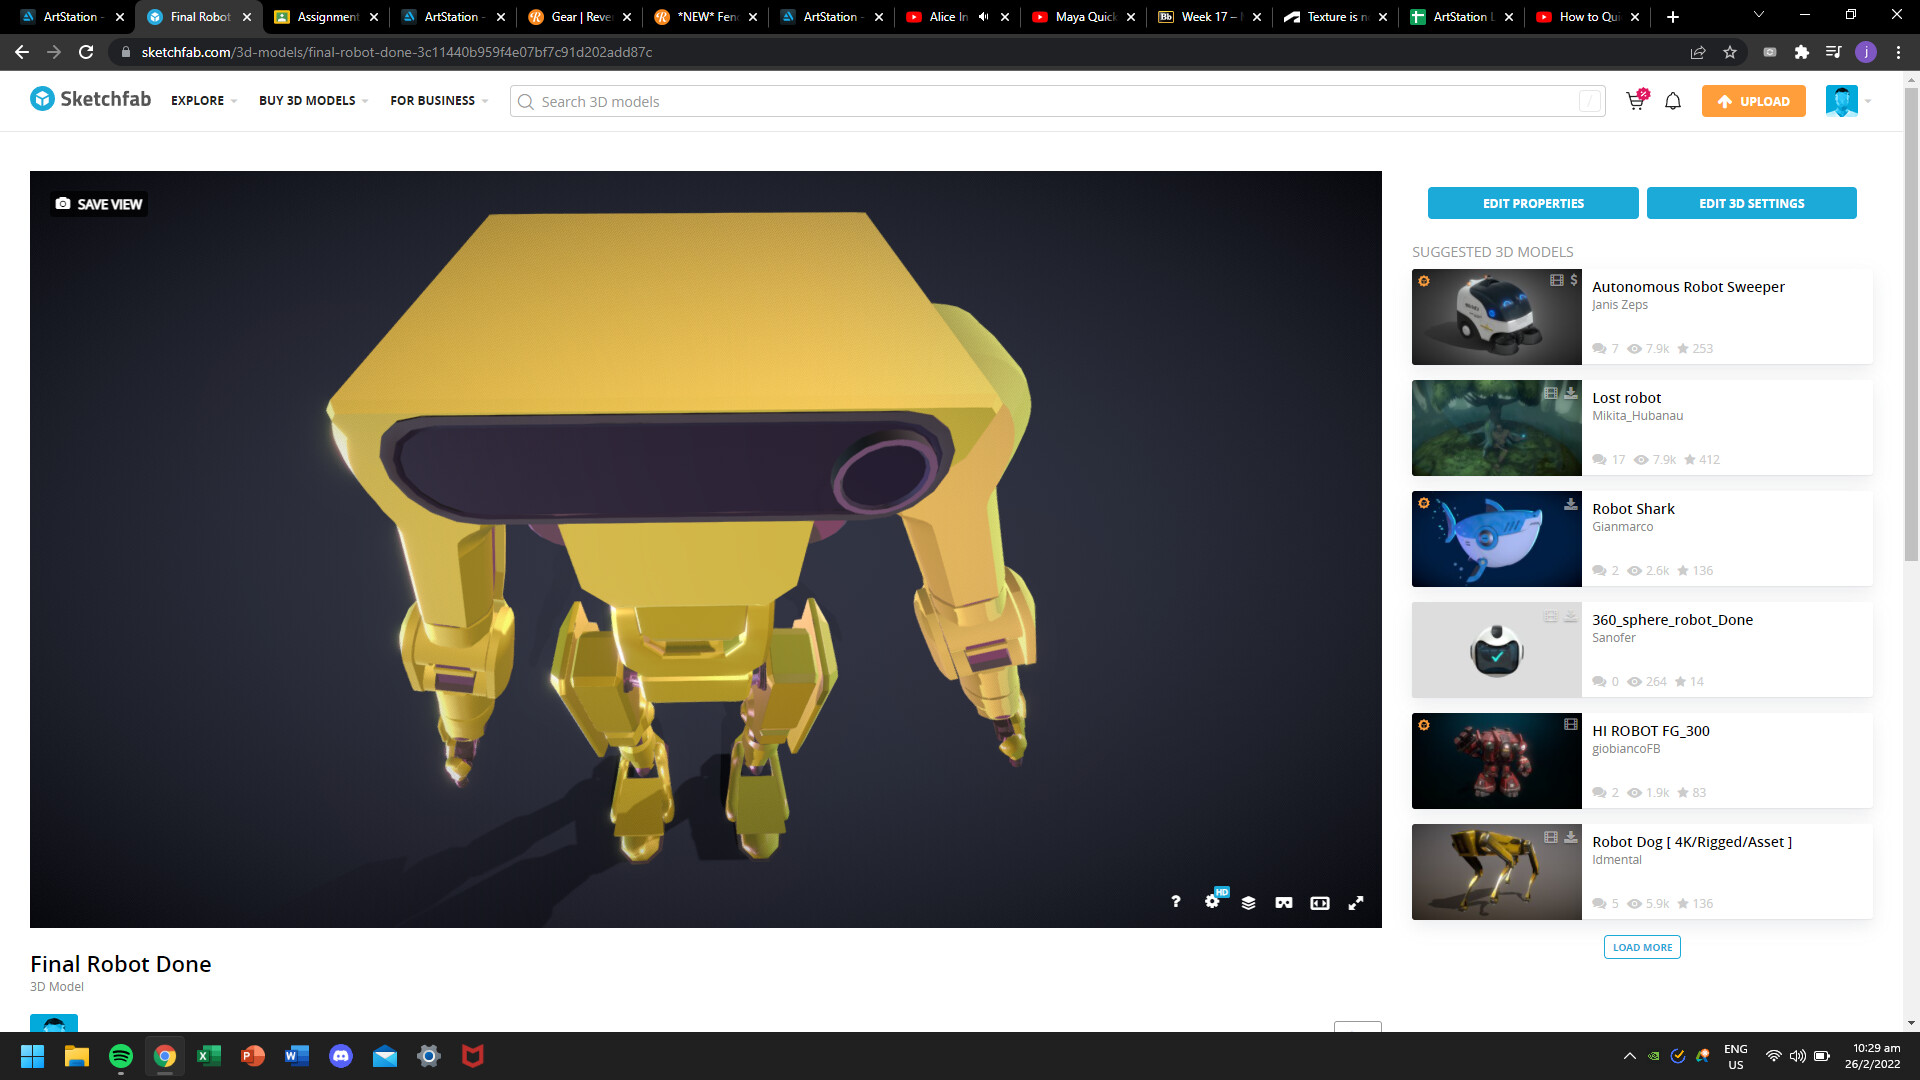Enter fullscreen mode on the 3D viewer

tap(1356, 902)
